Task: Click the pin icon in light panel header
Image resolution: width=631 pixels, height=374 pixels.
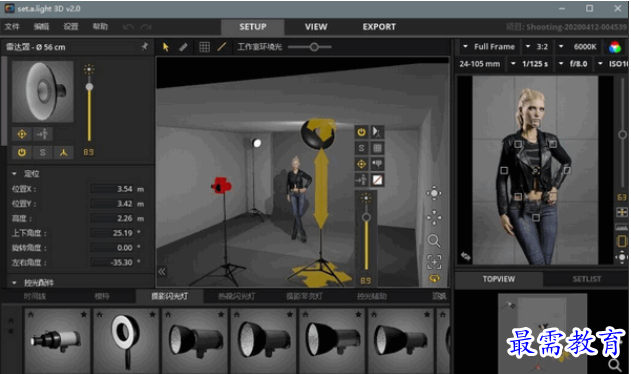Action: 144,47
